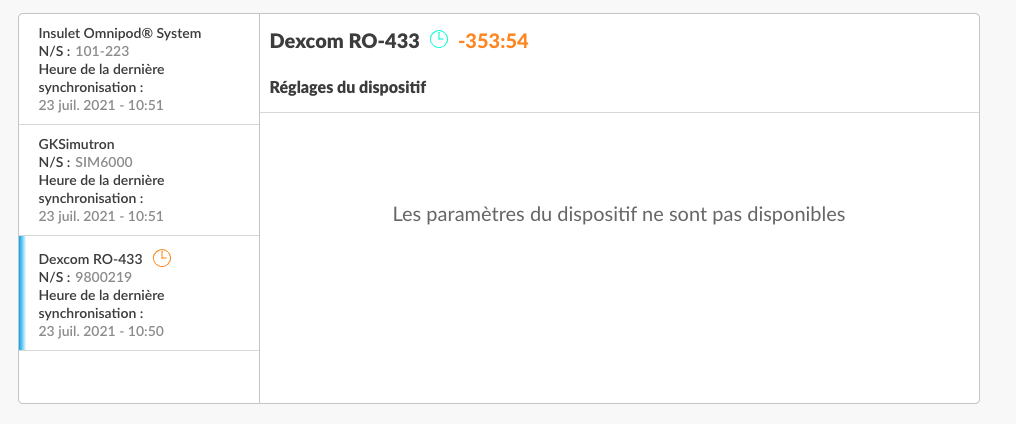Click the GKSimutron sync time 10:51
This screenshot has width=1016, height=424.
[x=101, y=216]
